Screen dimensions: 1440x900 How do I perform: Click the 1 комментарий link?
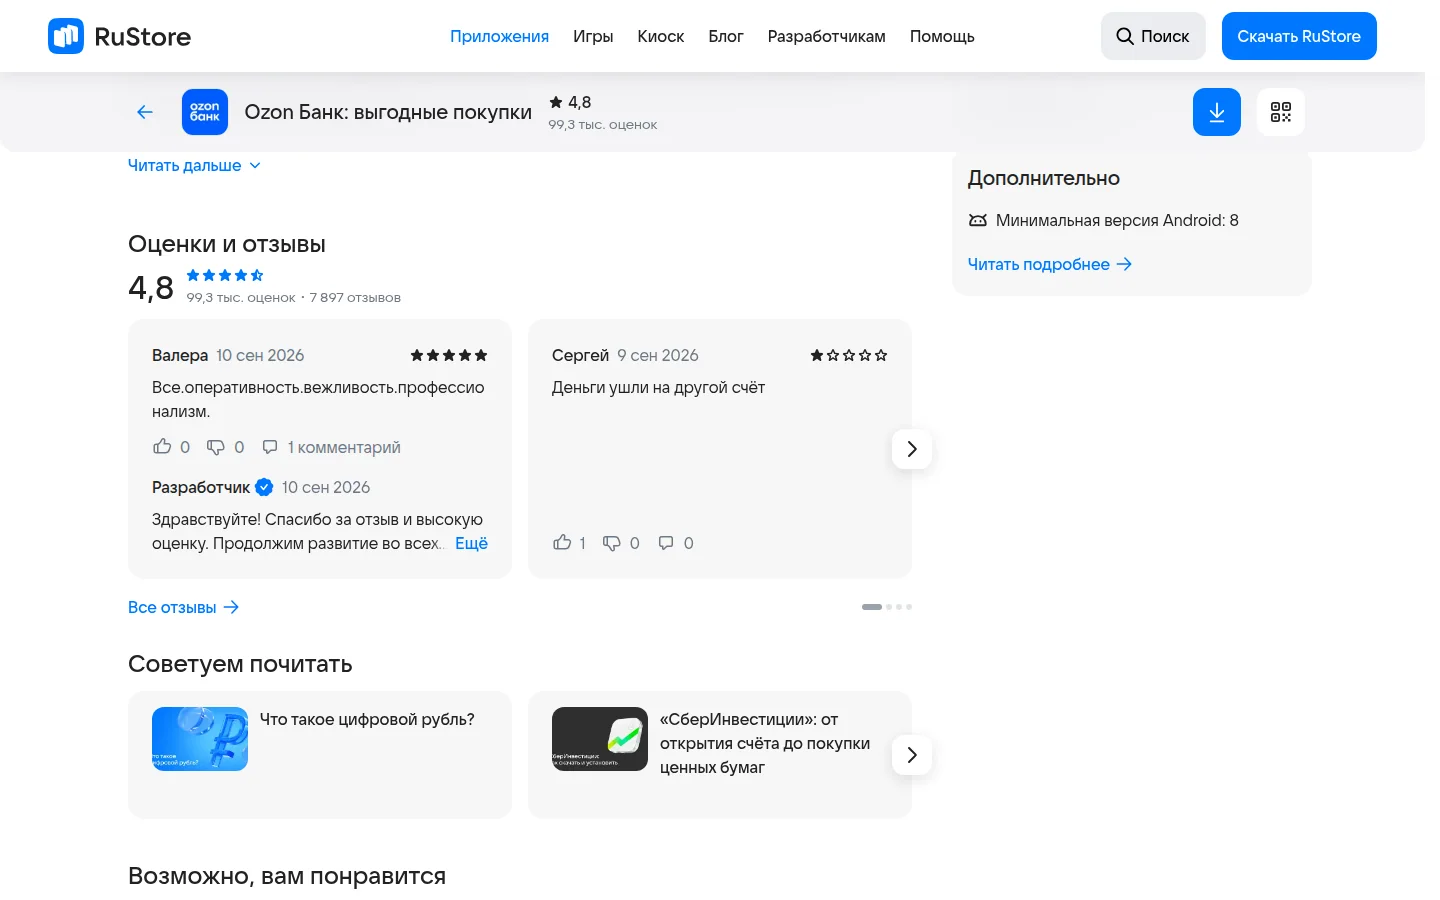point(344,447)
